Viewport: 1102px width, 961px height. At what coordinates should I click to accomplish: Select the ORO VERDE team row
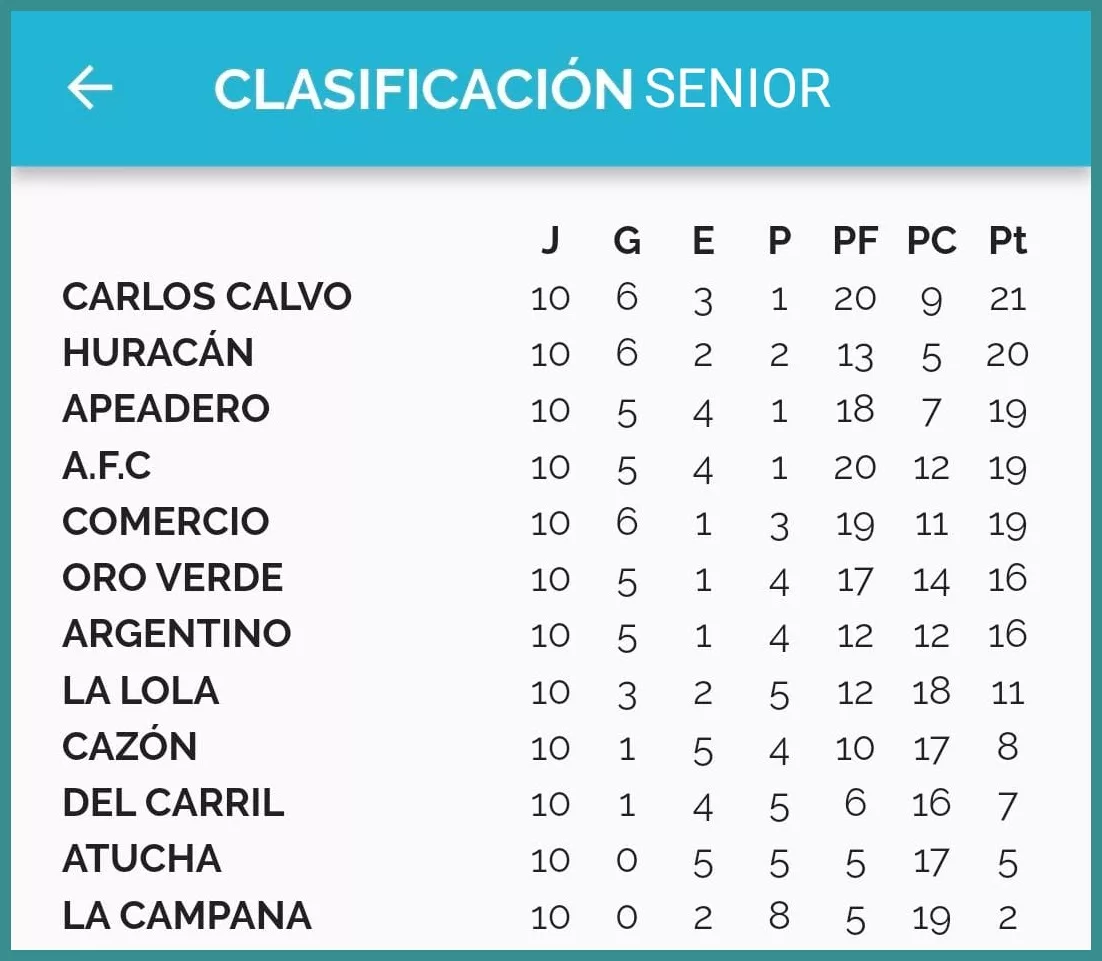pos(173,578)
